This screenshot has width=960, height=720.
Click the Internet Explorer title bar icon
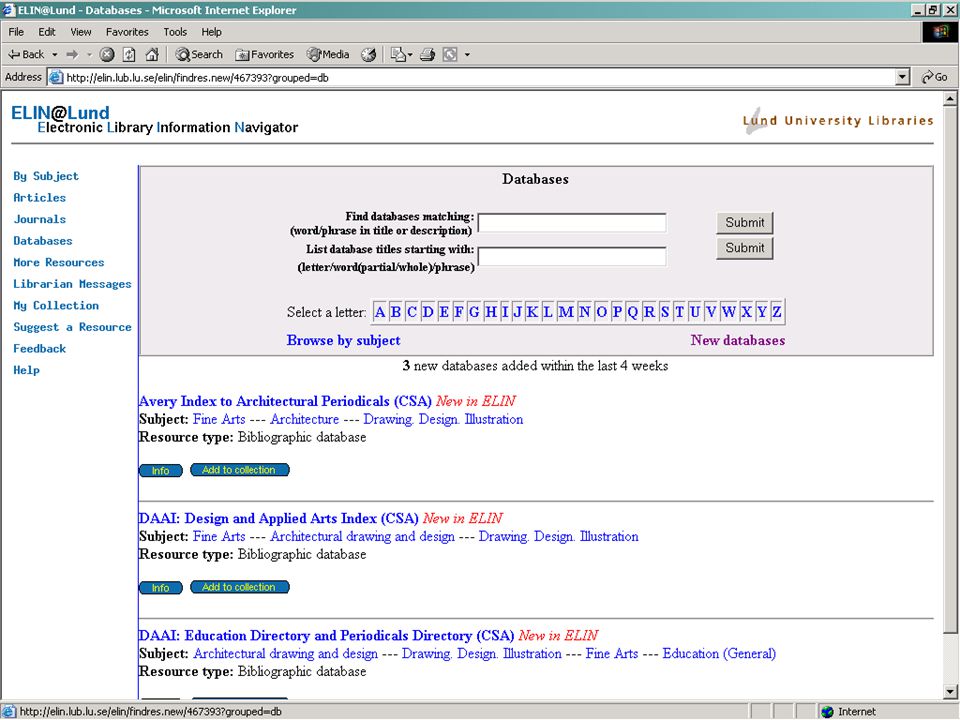point(8,10)
